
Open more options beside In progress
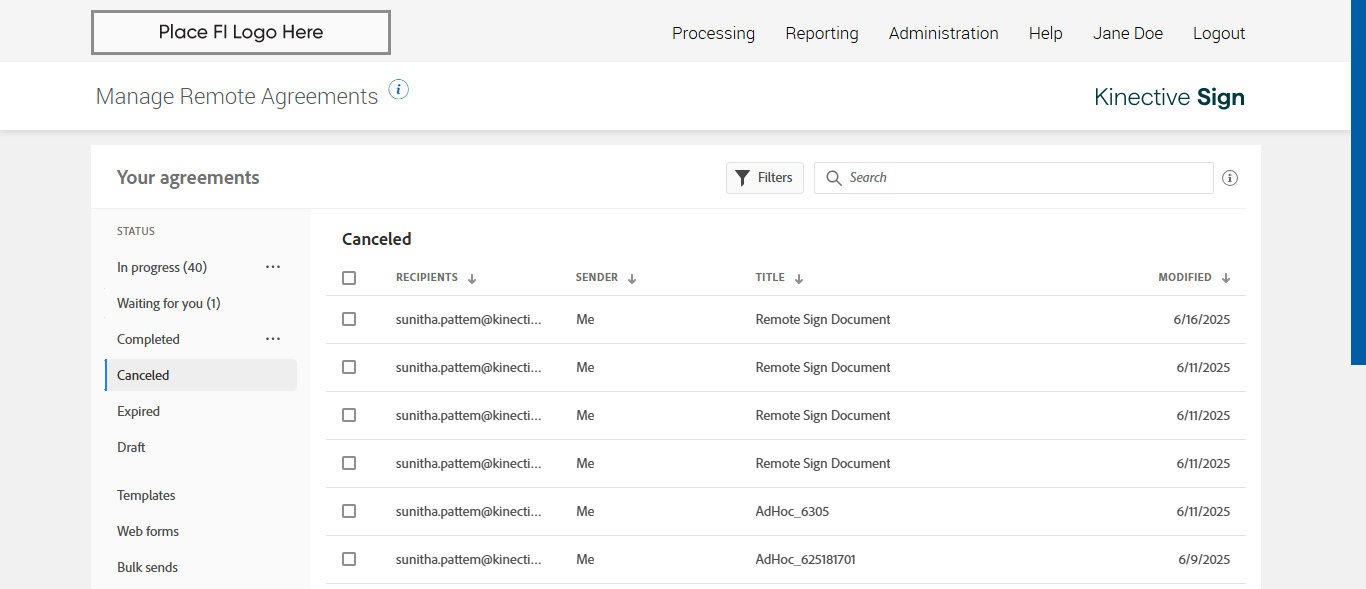(273, 267)
